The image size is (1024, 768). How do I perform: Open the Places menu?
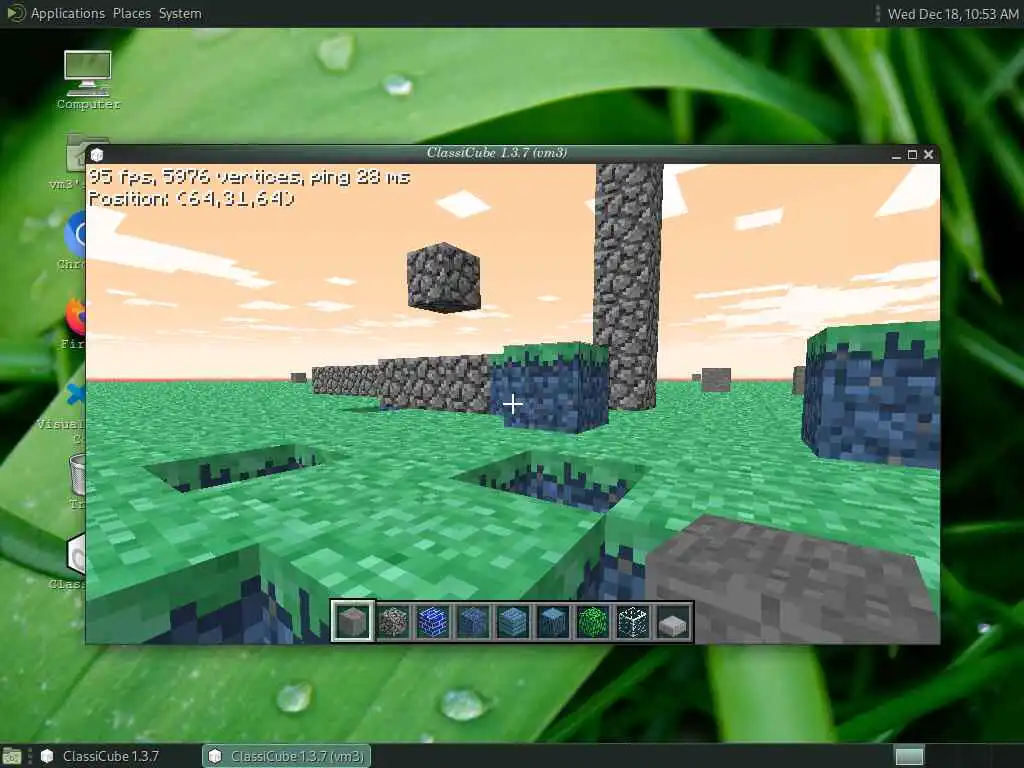pos(131,13)
